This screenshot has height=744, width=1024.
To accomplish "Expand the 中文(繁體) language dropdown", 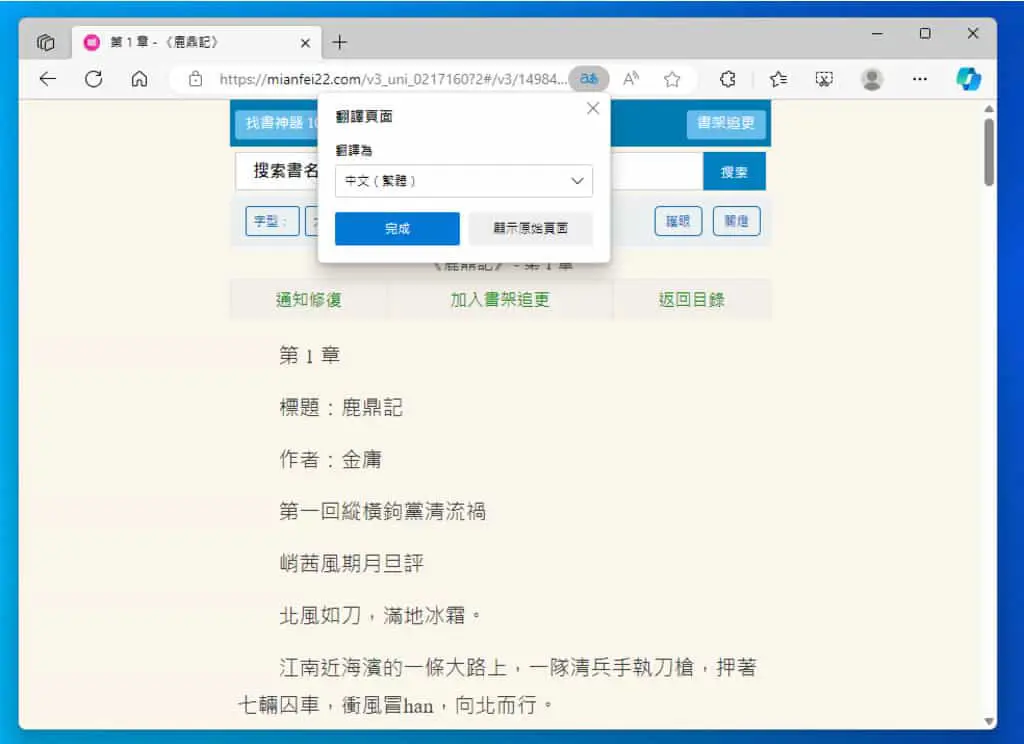I will point(464,181).
